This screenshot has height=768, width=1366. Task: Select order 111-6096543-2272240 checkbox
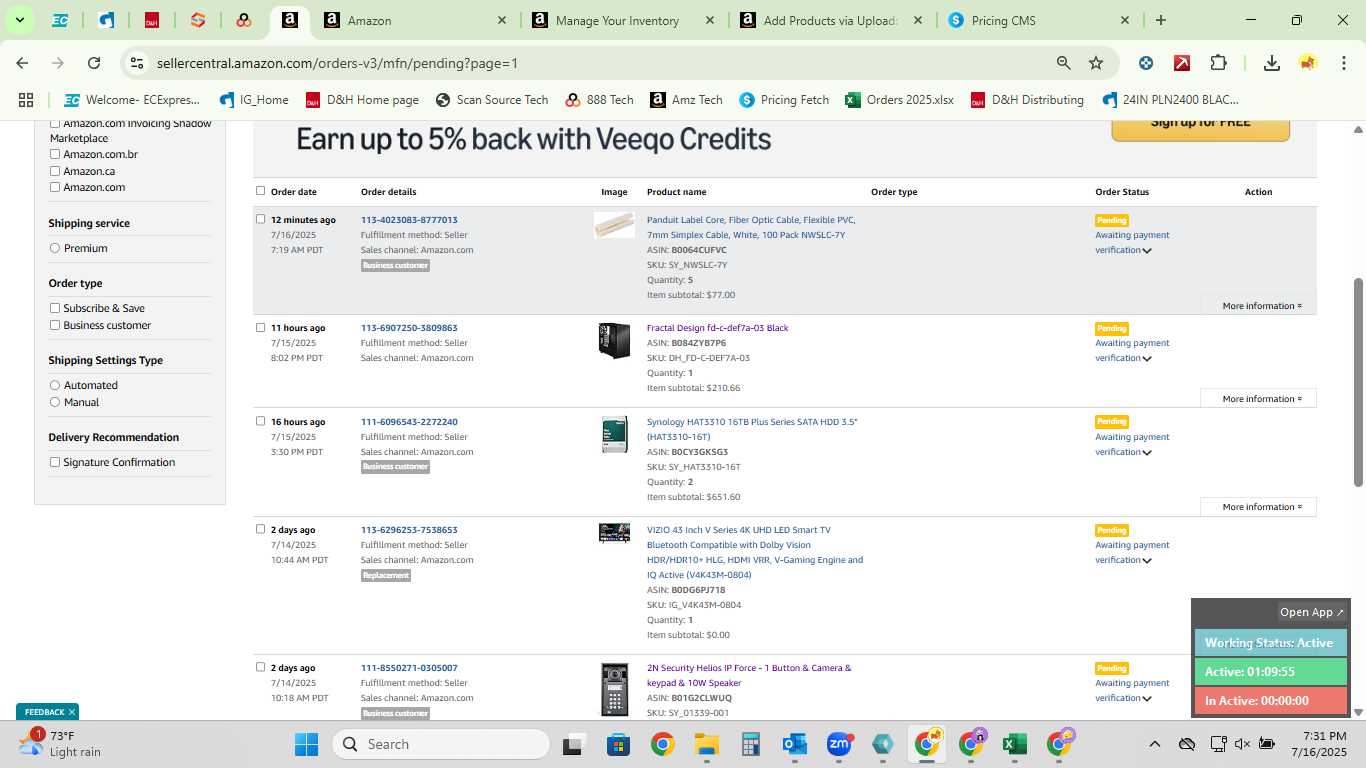click(x=261, y=421)
